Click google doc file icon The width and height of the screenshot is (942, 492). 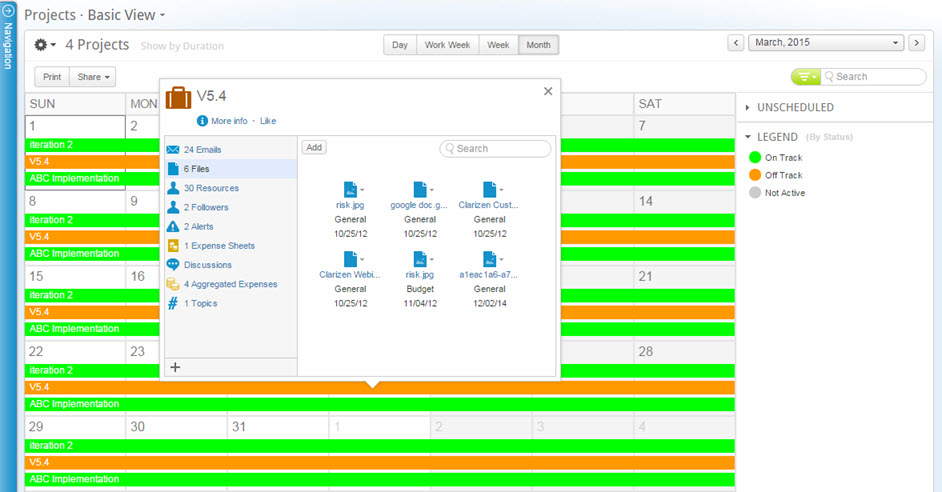(x=420, y=189)
